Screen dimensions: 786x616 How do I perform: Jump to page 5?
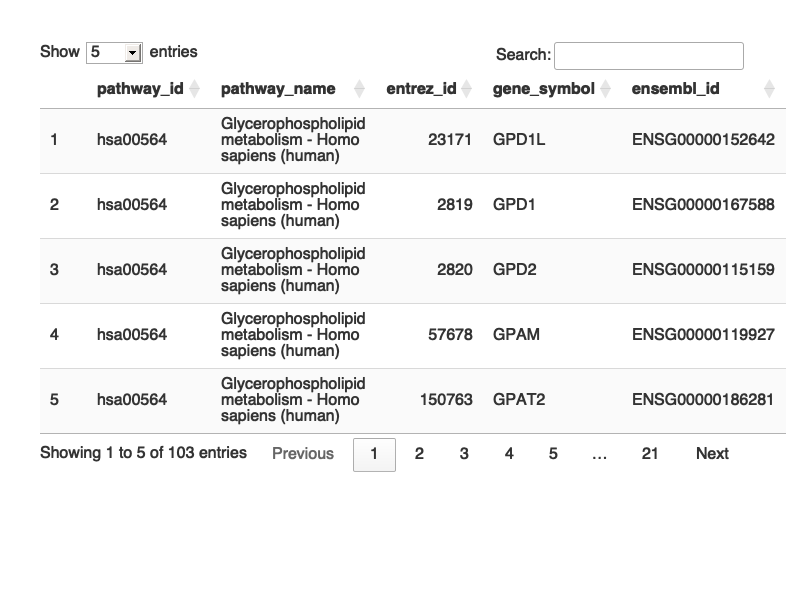[x=553, y=454]
